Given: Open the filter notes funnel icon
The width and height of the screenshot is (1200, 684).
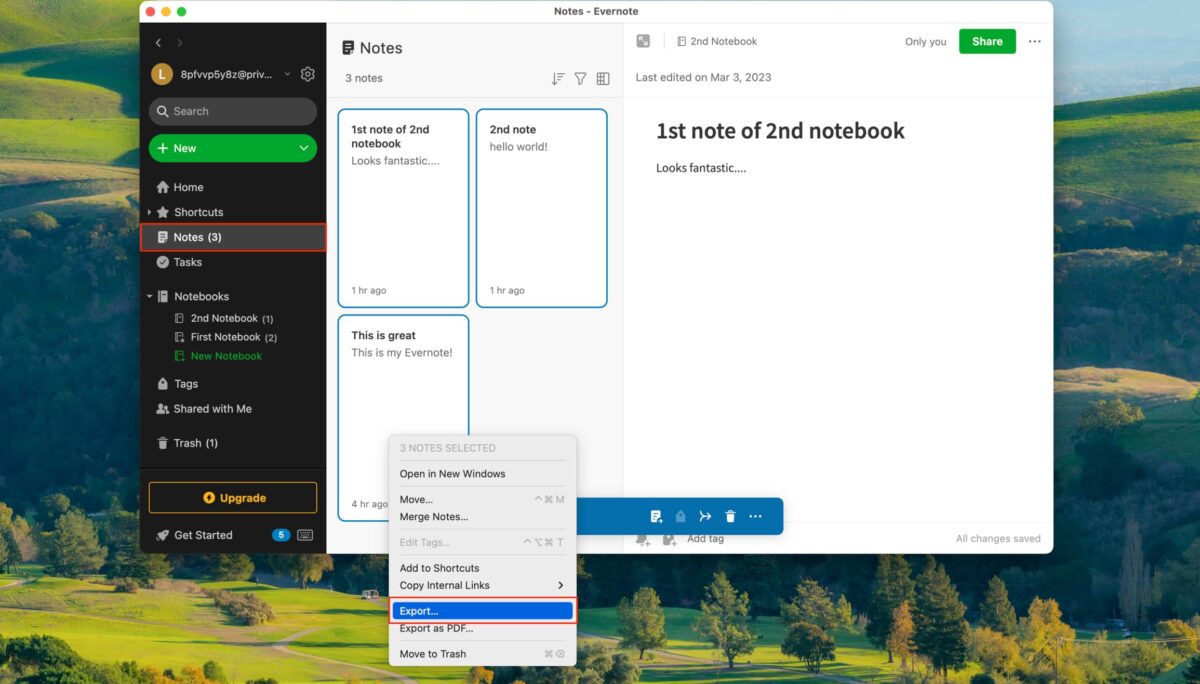Looking at the screenshot, I should (580, 78).
